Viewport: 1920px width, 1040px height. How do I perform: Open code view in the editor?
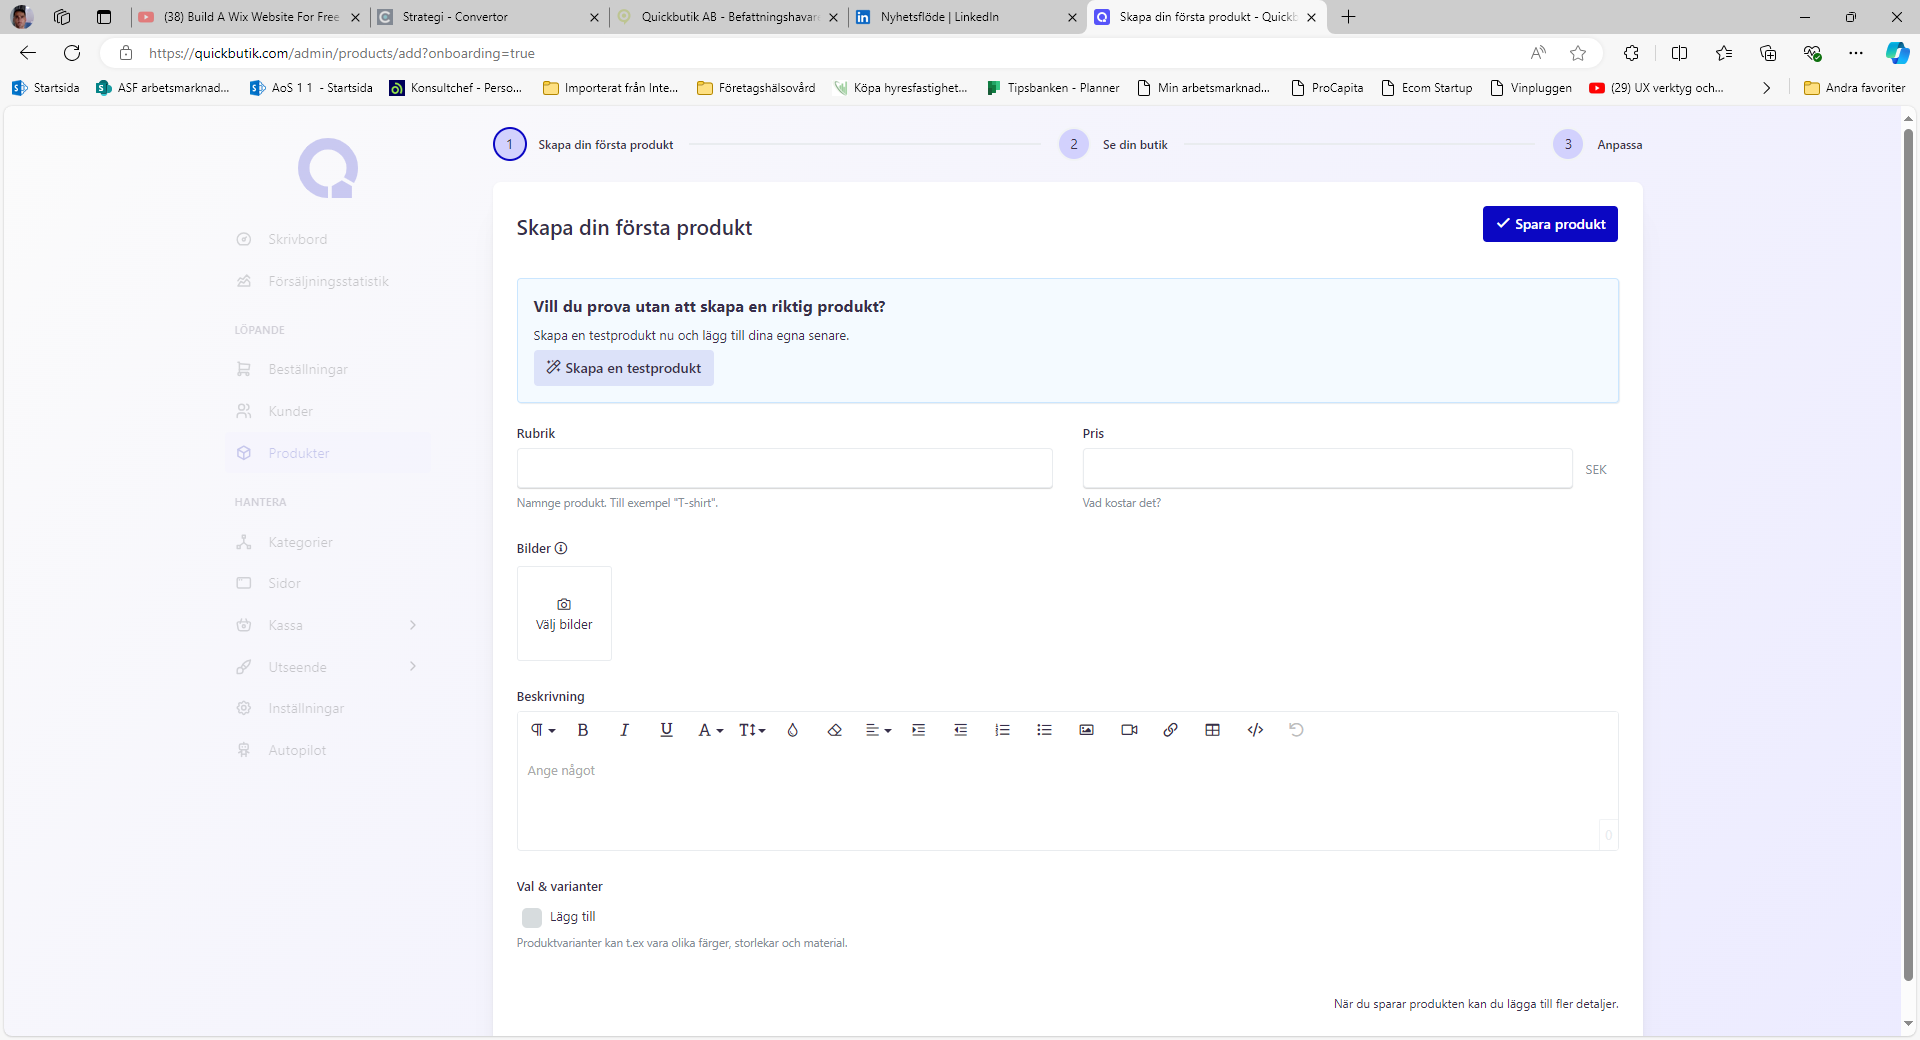1255,730
